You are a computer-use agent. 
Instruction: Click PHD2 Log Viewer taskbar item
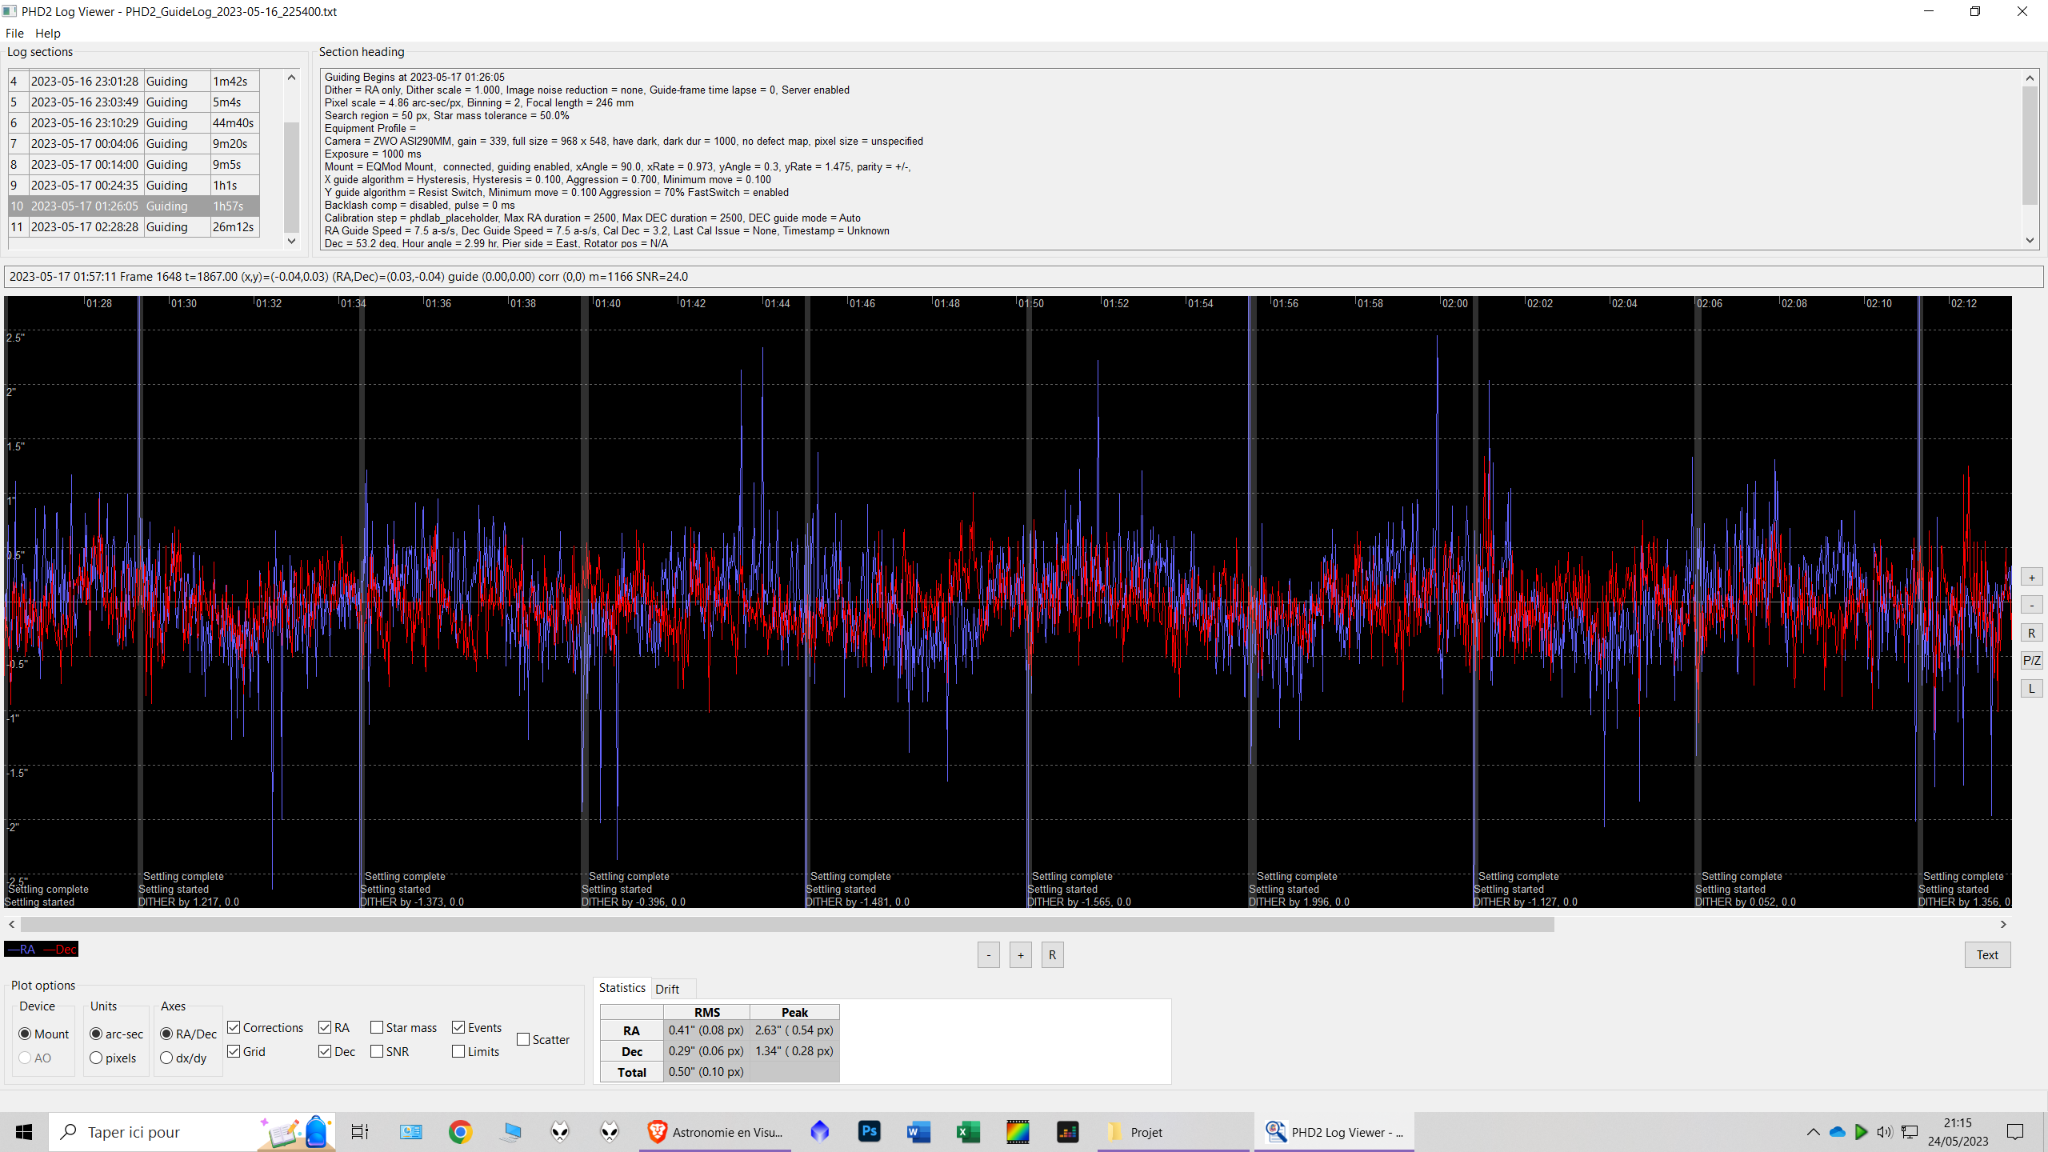1334,1132
